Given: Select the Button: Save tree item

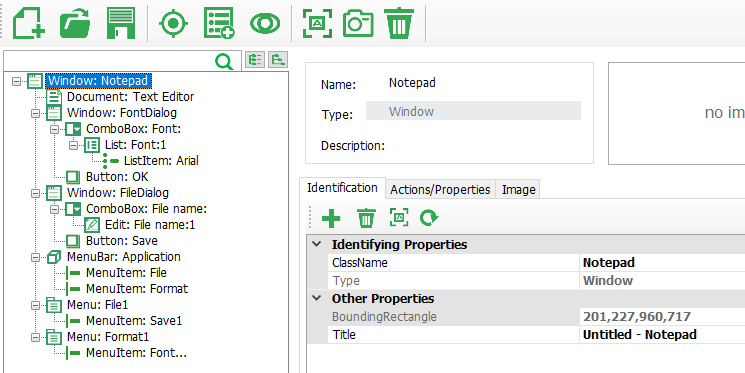Looking at the screenshot, I should click(122, 241).
